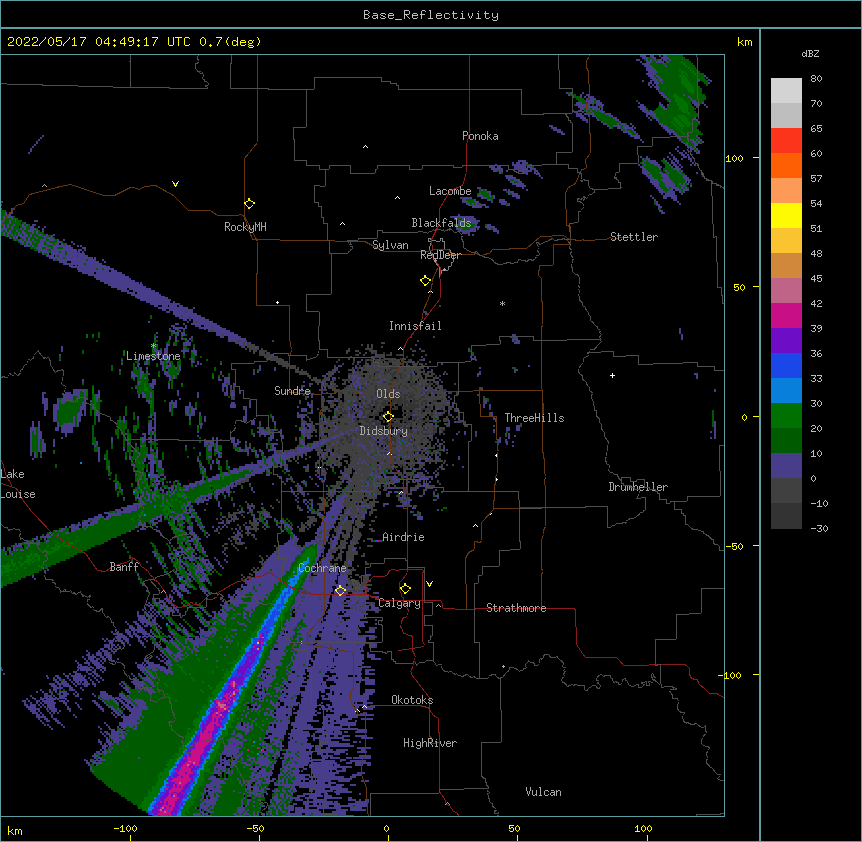Select the blue 33-36 dBZ legend swatch
The width and height of the screenshot is (862, 842).
point(786,365)
